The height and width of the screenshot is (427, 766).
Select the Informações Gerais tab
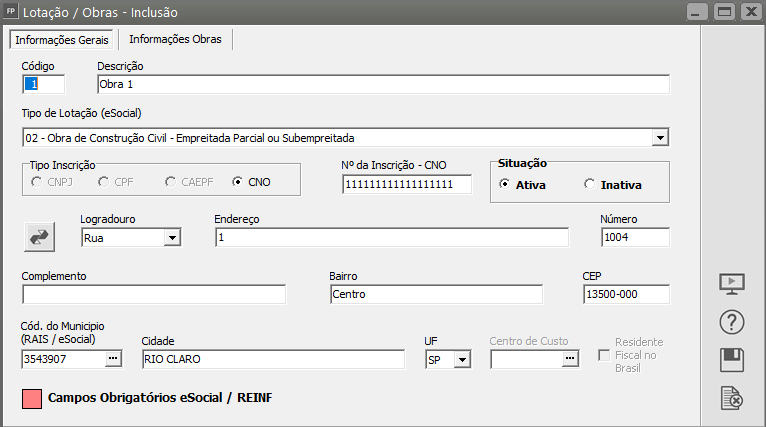[62, 40]
